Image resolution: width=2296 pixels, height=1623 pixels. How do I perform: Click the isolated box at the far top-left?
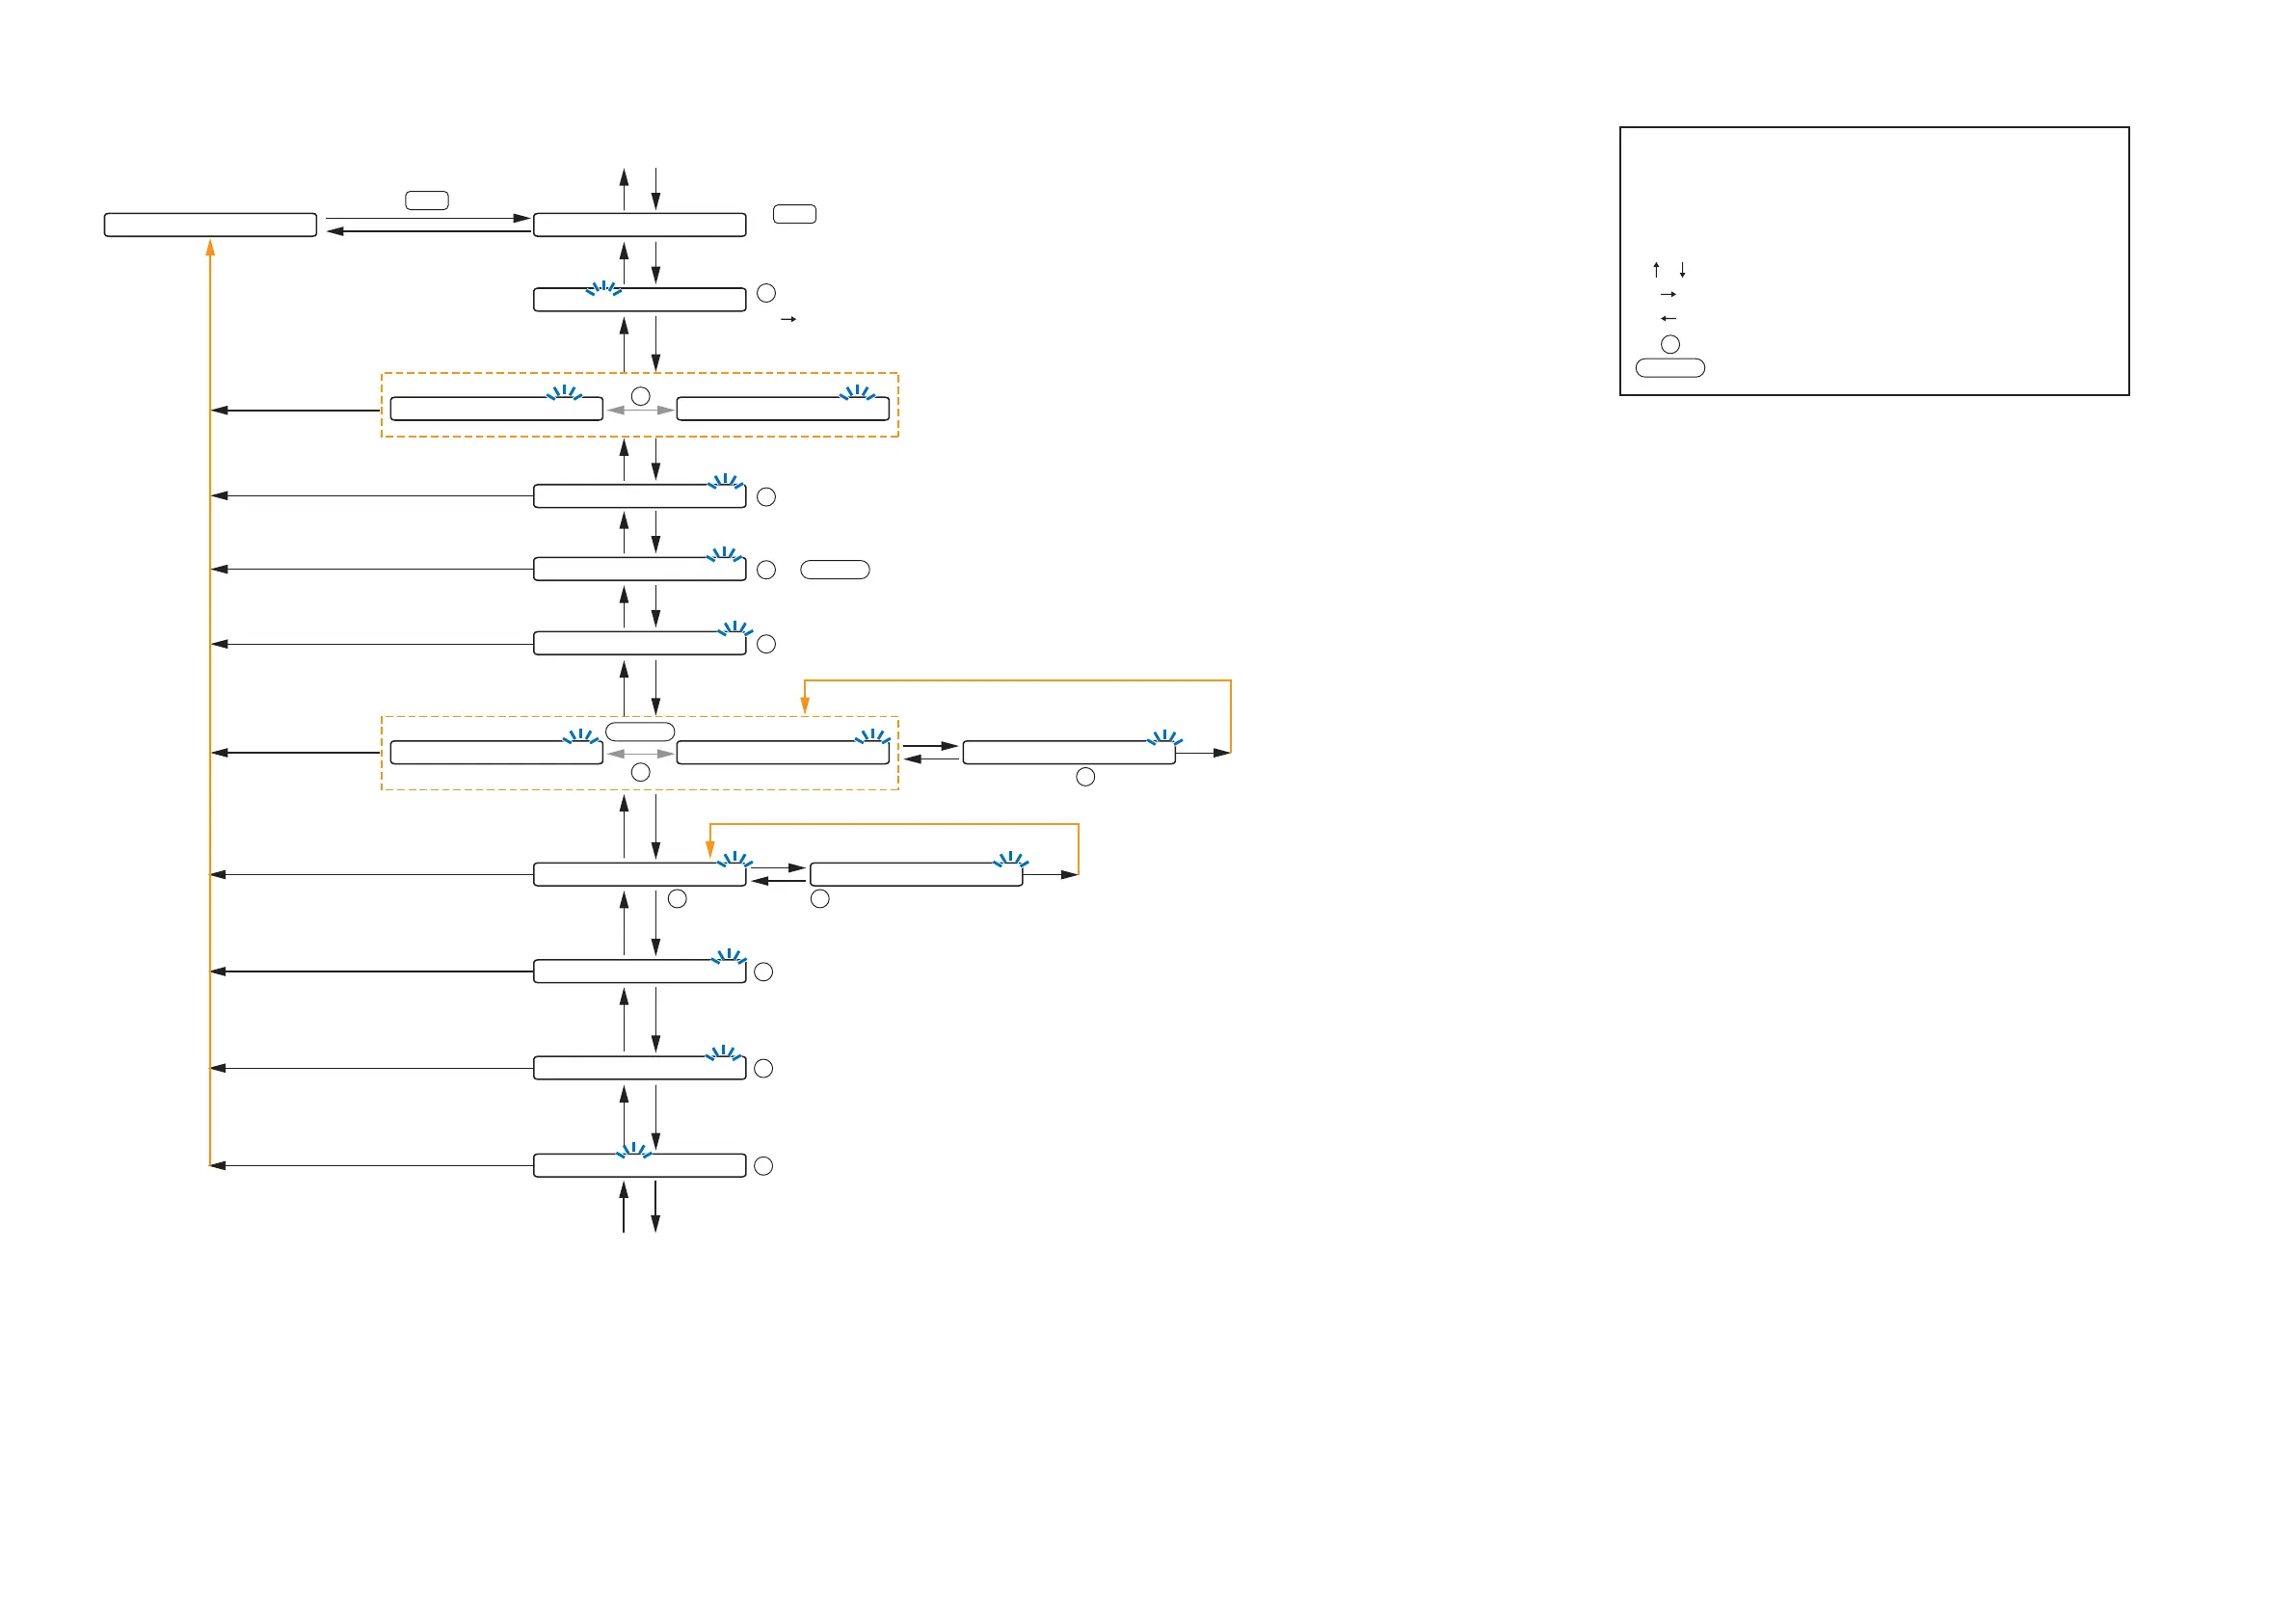click(x=210, y=224)
